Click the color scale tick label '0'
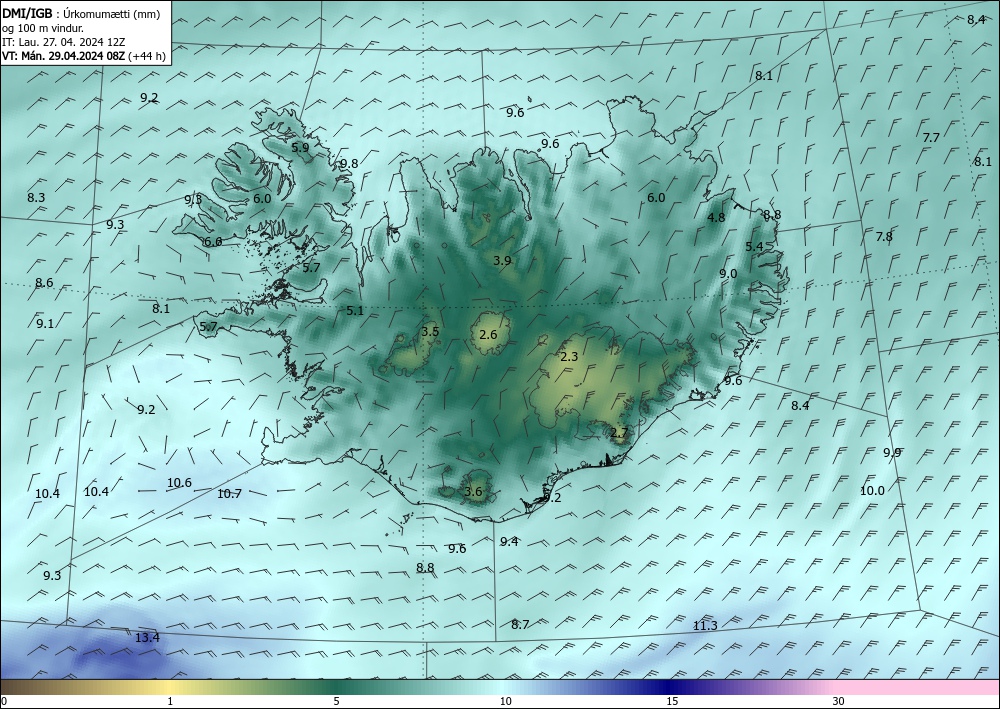The image size is (1000, 709). click(x=4, y=701)
